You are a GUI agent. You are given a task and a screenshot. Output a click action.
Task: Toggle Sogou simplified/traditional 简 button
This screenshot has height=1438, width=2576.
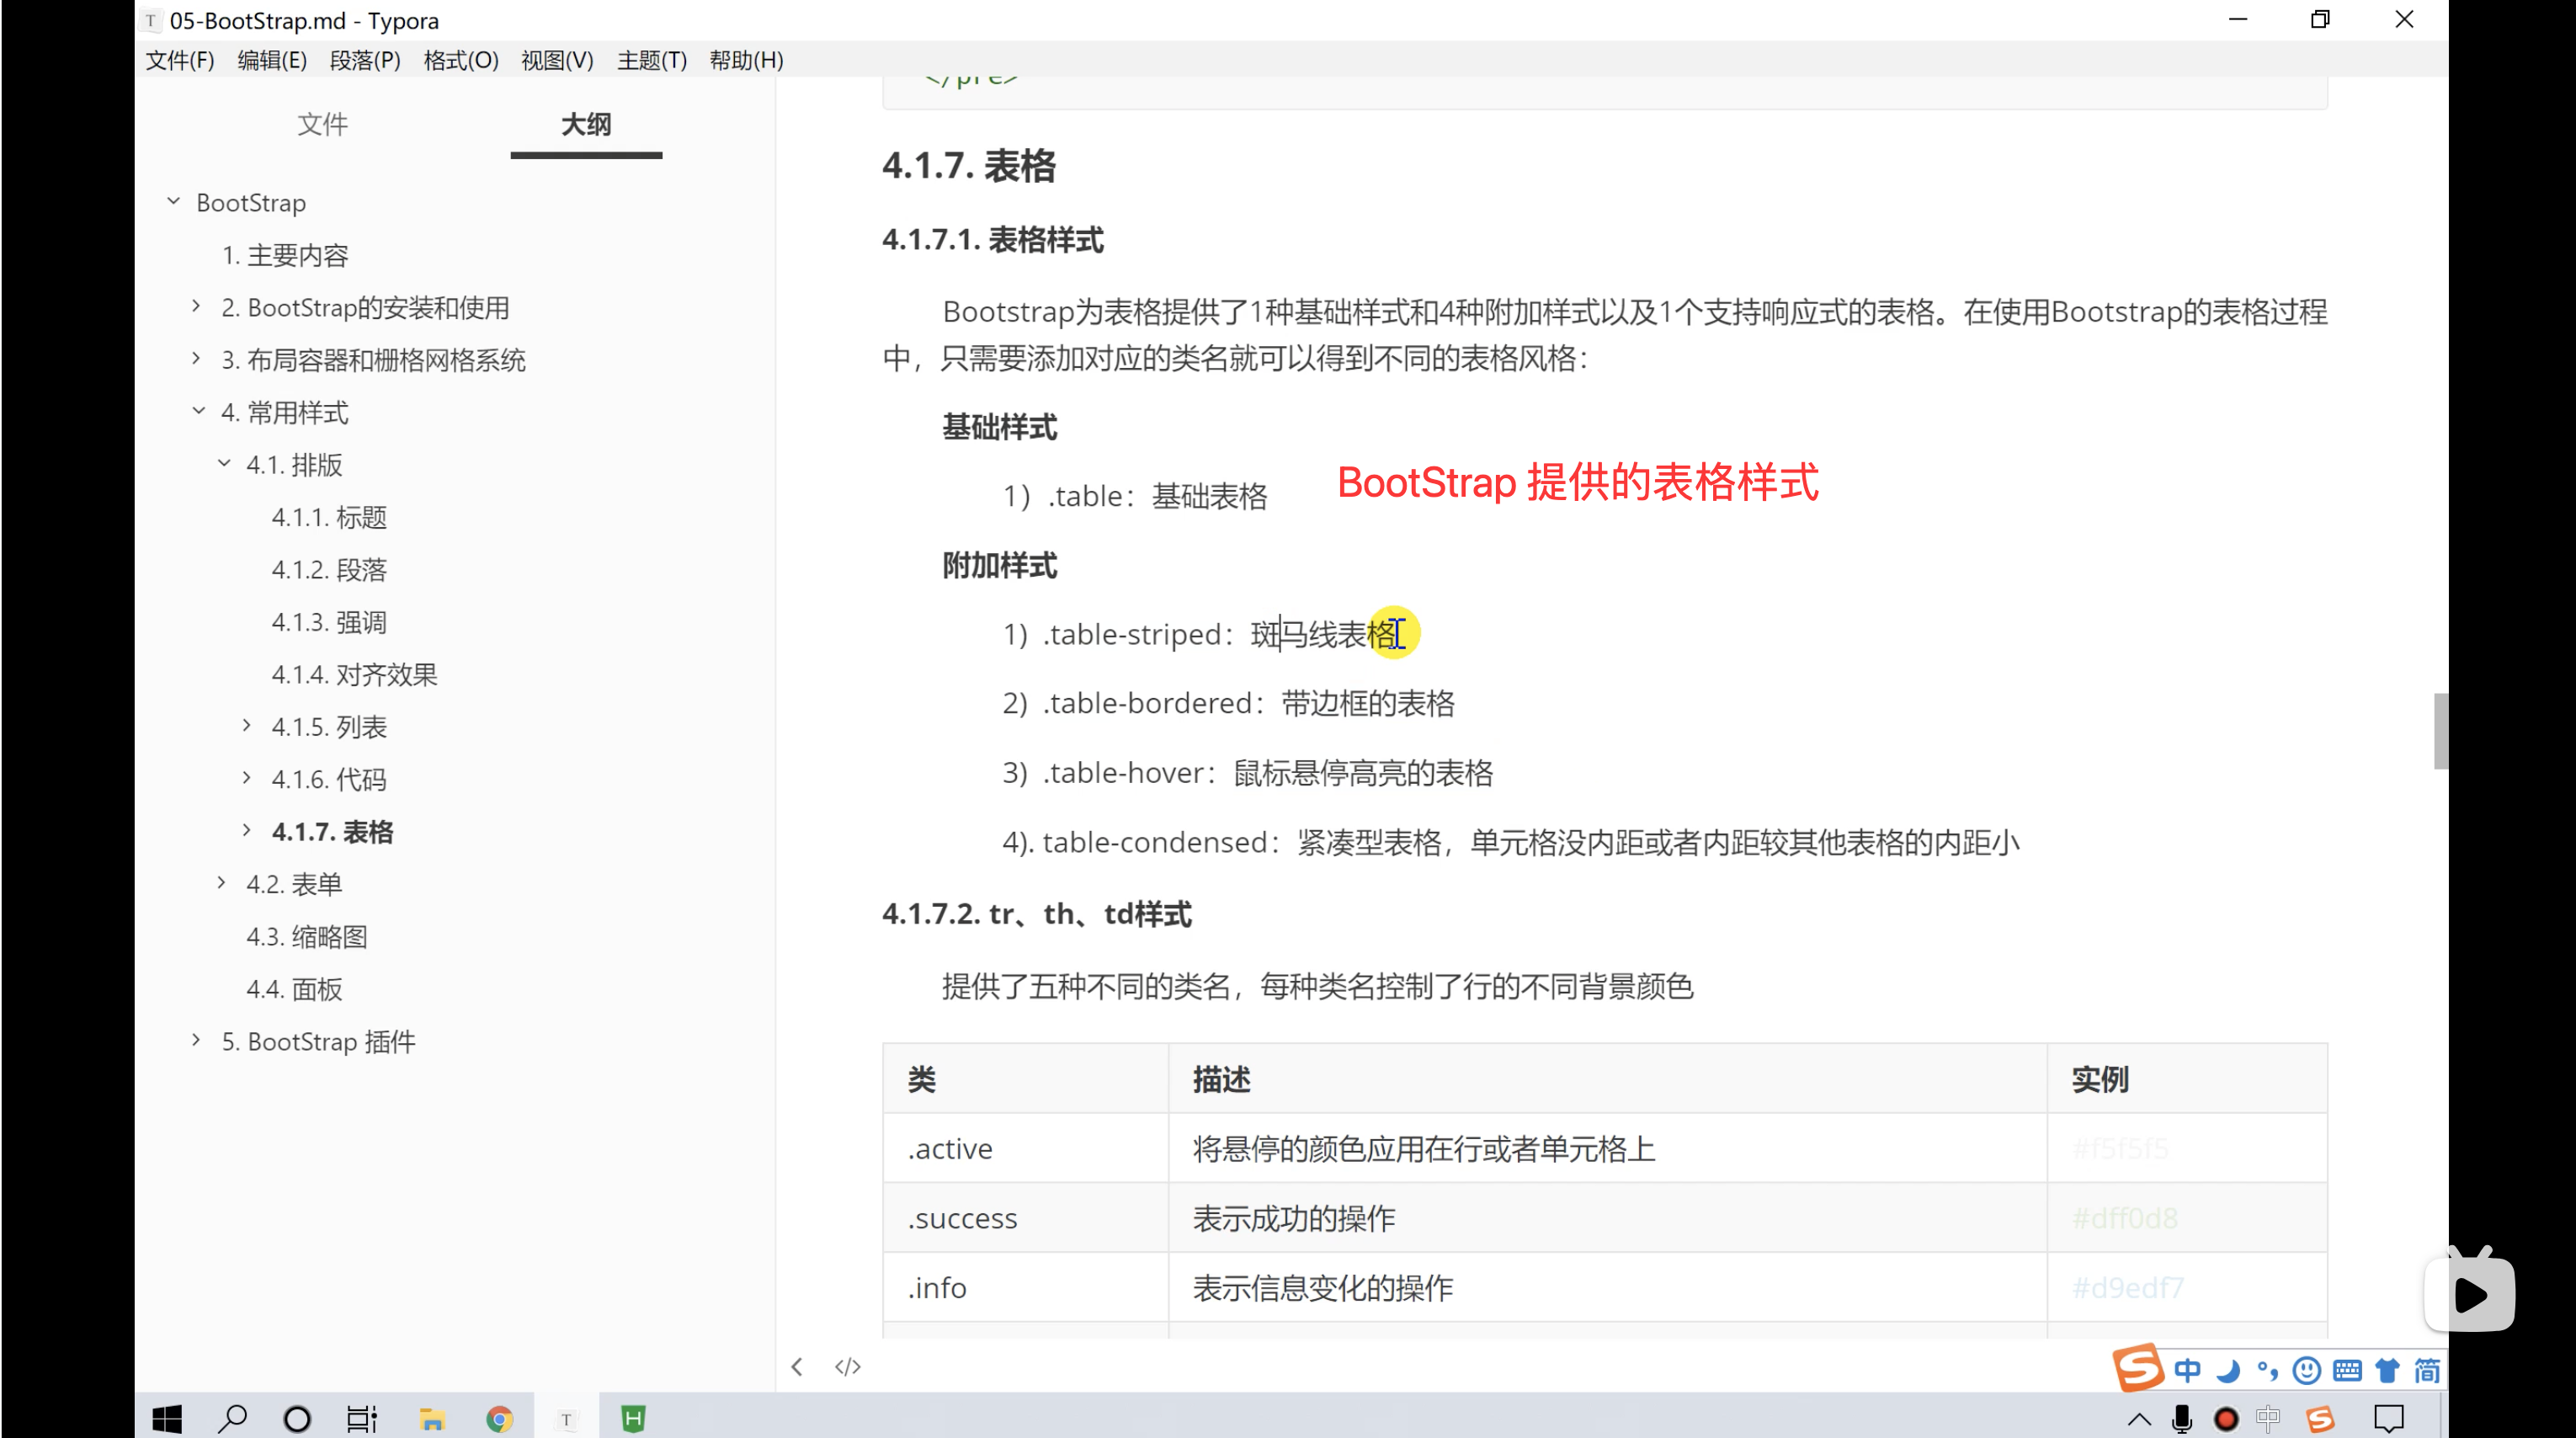click(x=2426, y=1370)
